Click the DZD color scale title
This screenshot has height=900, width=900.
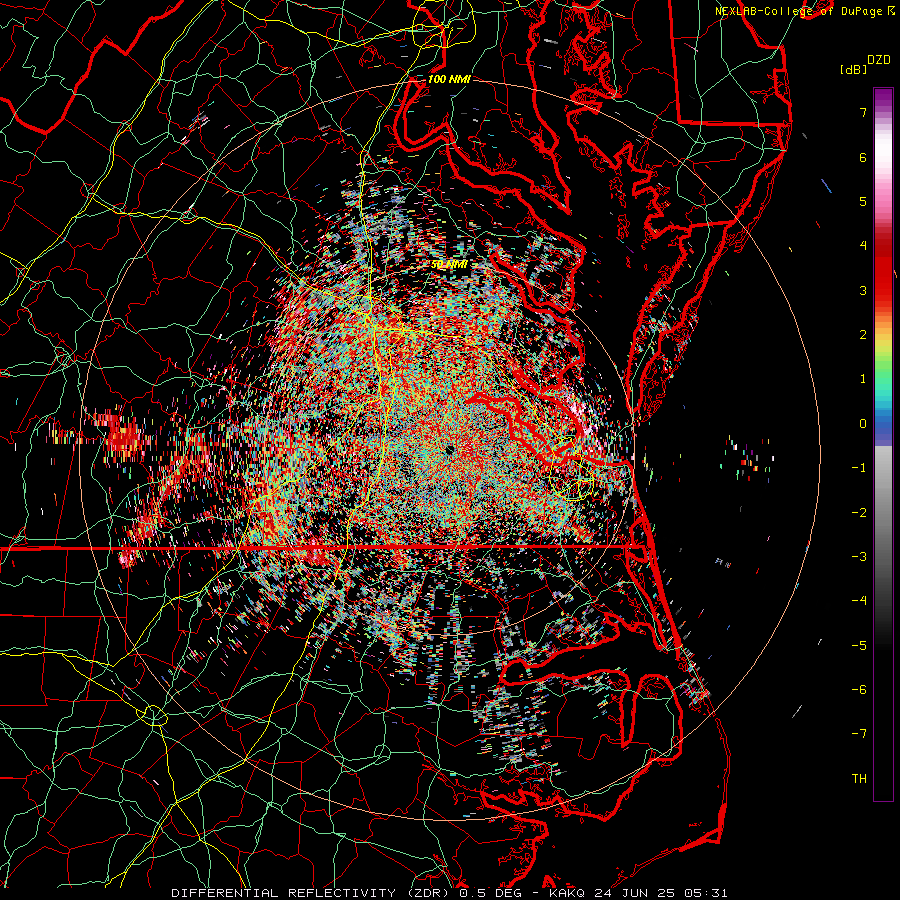pyautogui.click(x=879, y=60)
